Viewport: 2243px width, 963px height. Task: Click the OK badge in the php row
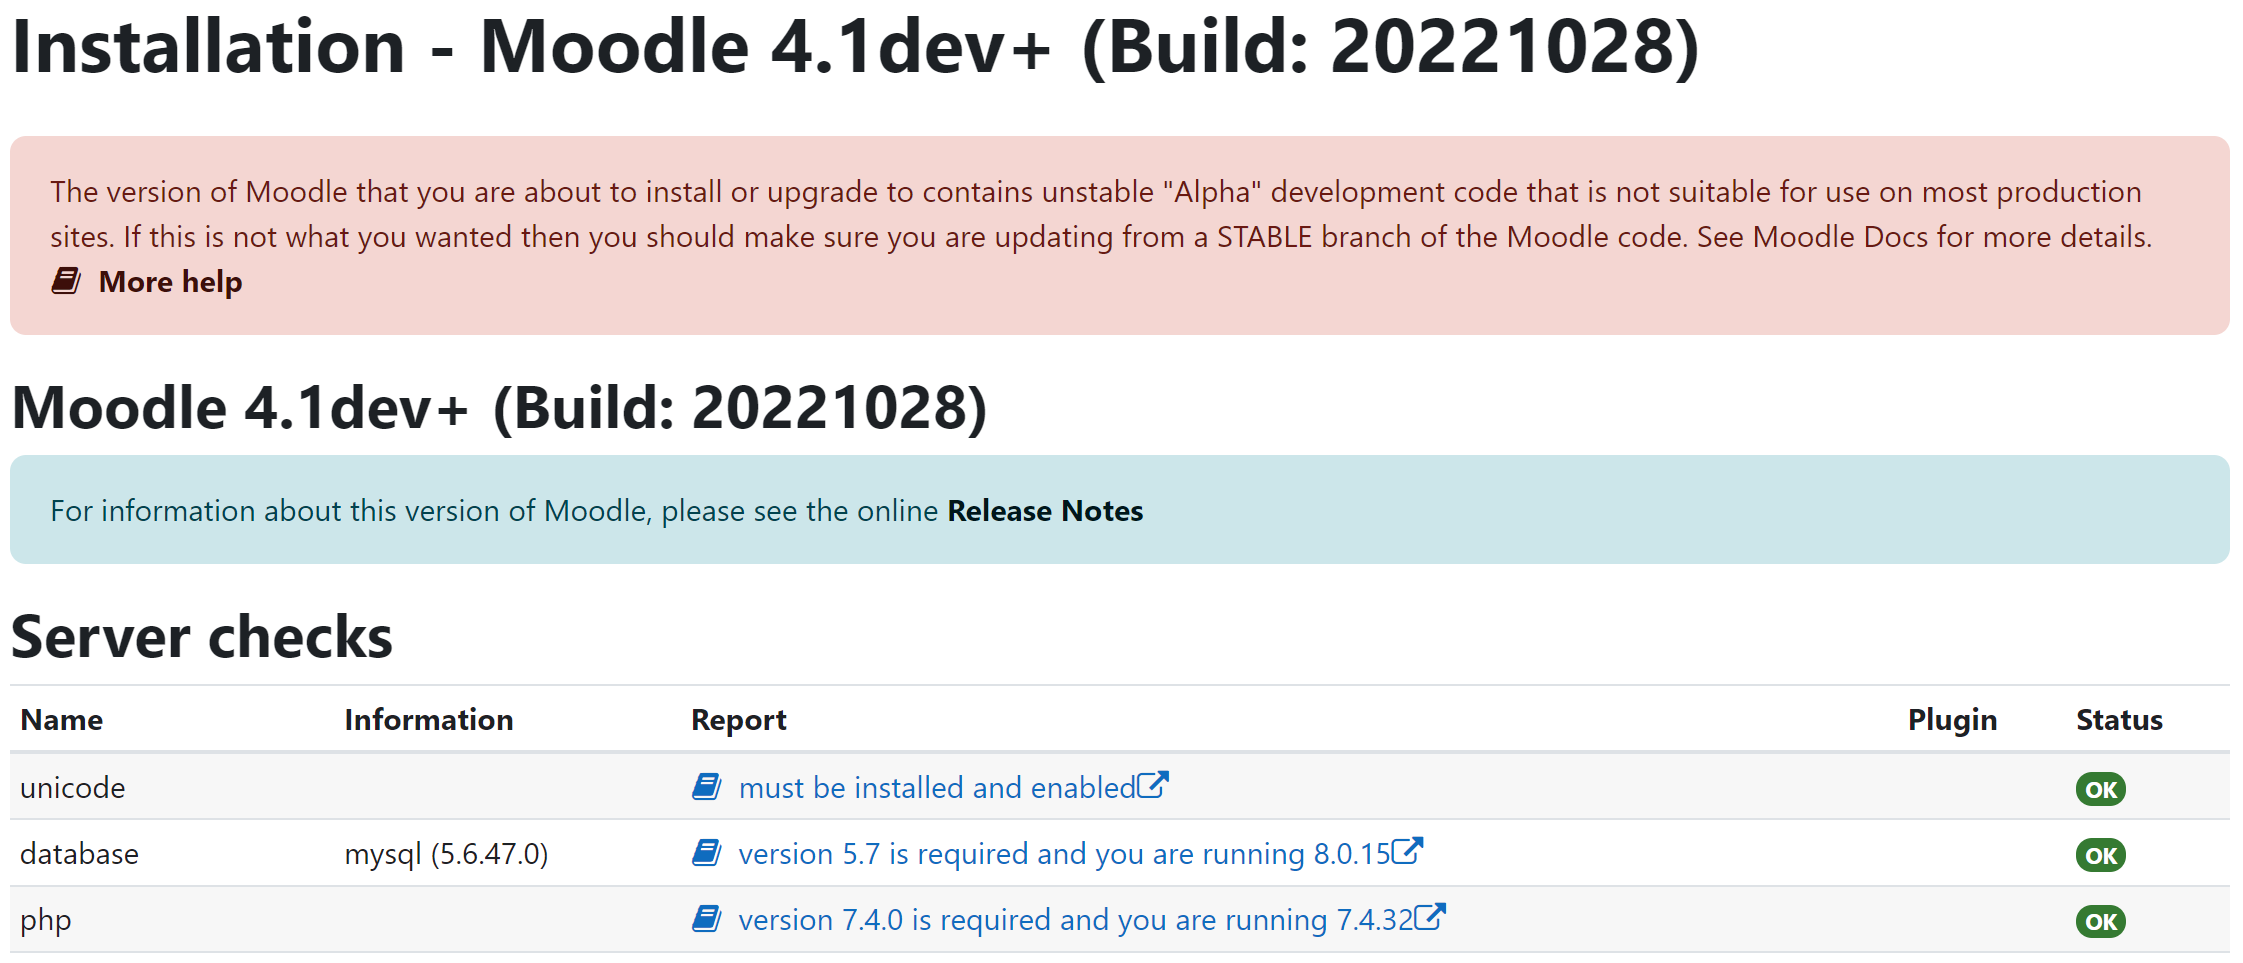pyautogui.click(x=2101, y=921)
